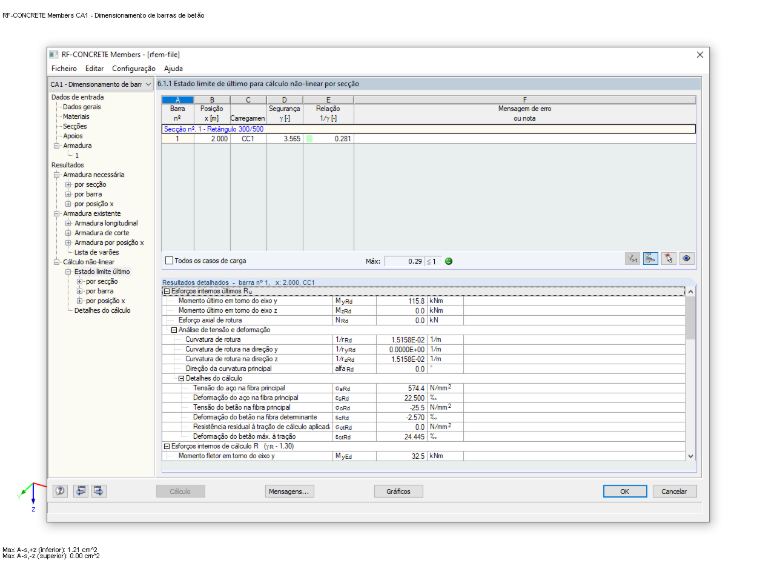Click the details scrollbar down arrow
The height and width of the screenshot is (570, 760).
[x=691, y=456]
